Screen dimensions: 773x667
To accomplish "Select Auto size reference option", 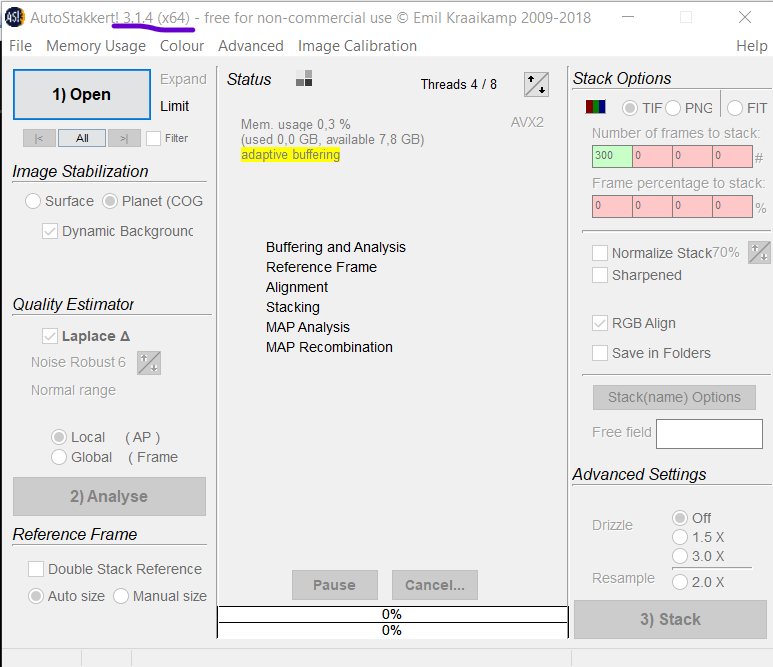I will (x=35, y=596).
